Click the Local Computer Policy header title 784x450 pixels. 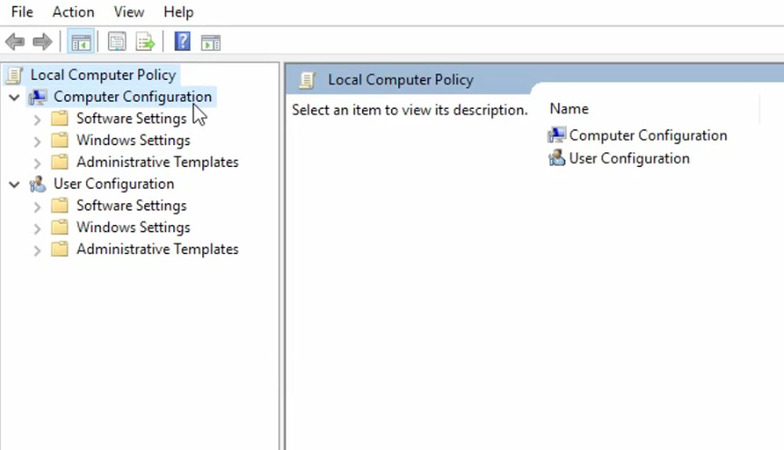[400, 80]
